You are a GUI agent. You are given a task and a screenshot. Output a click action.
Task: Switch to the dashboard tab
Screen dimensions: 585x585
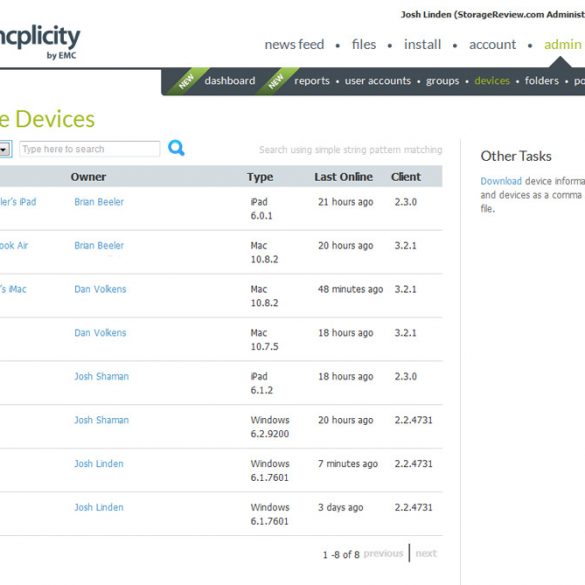(230, 81)
